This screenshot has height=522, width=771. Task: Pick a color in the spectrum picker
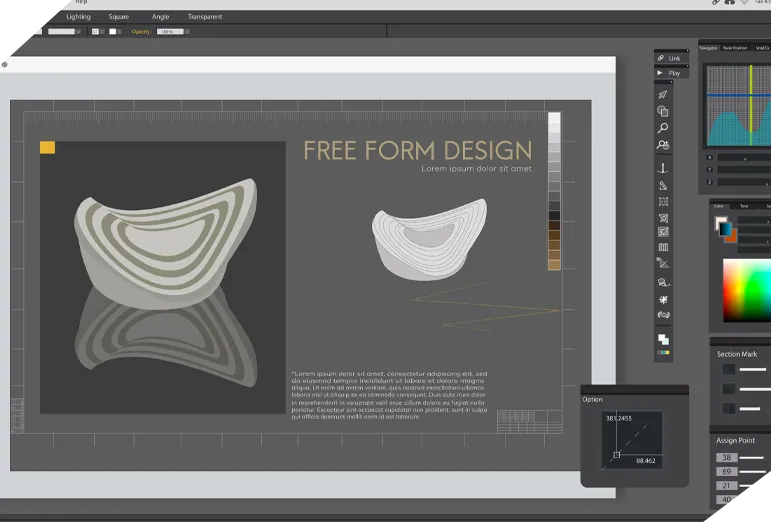[x=747, y=290]
